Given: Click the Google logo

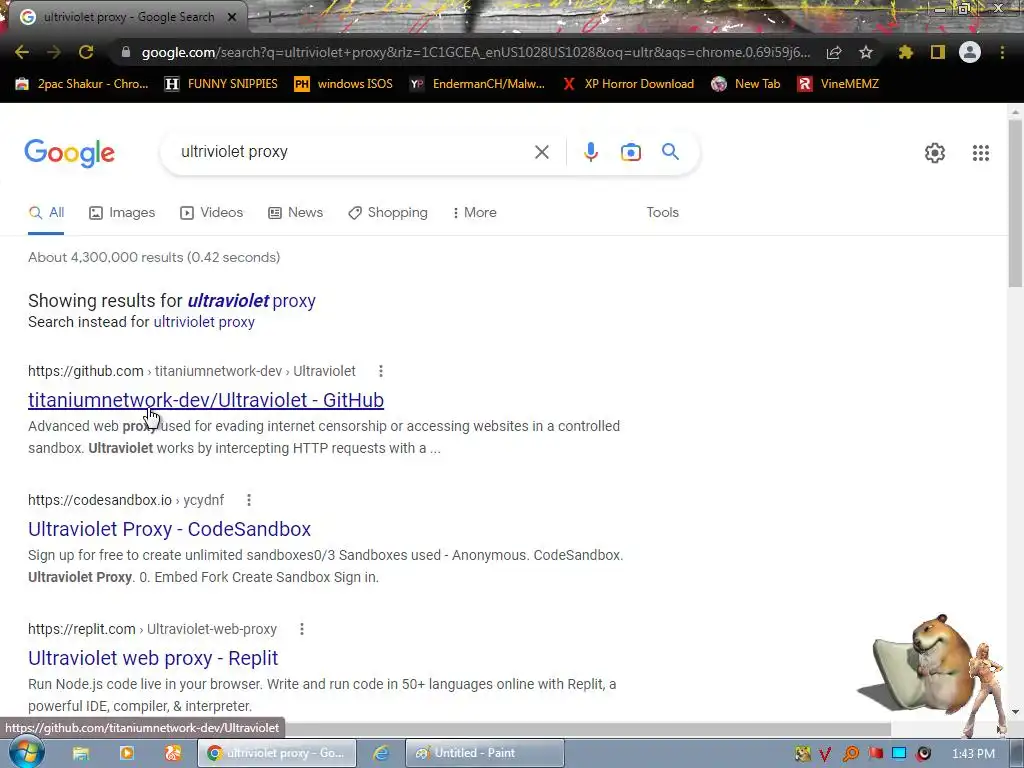Looking at the screenshot, I should (x=69, y=153).
